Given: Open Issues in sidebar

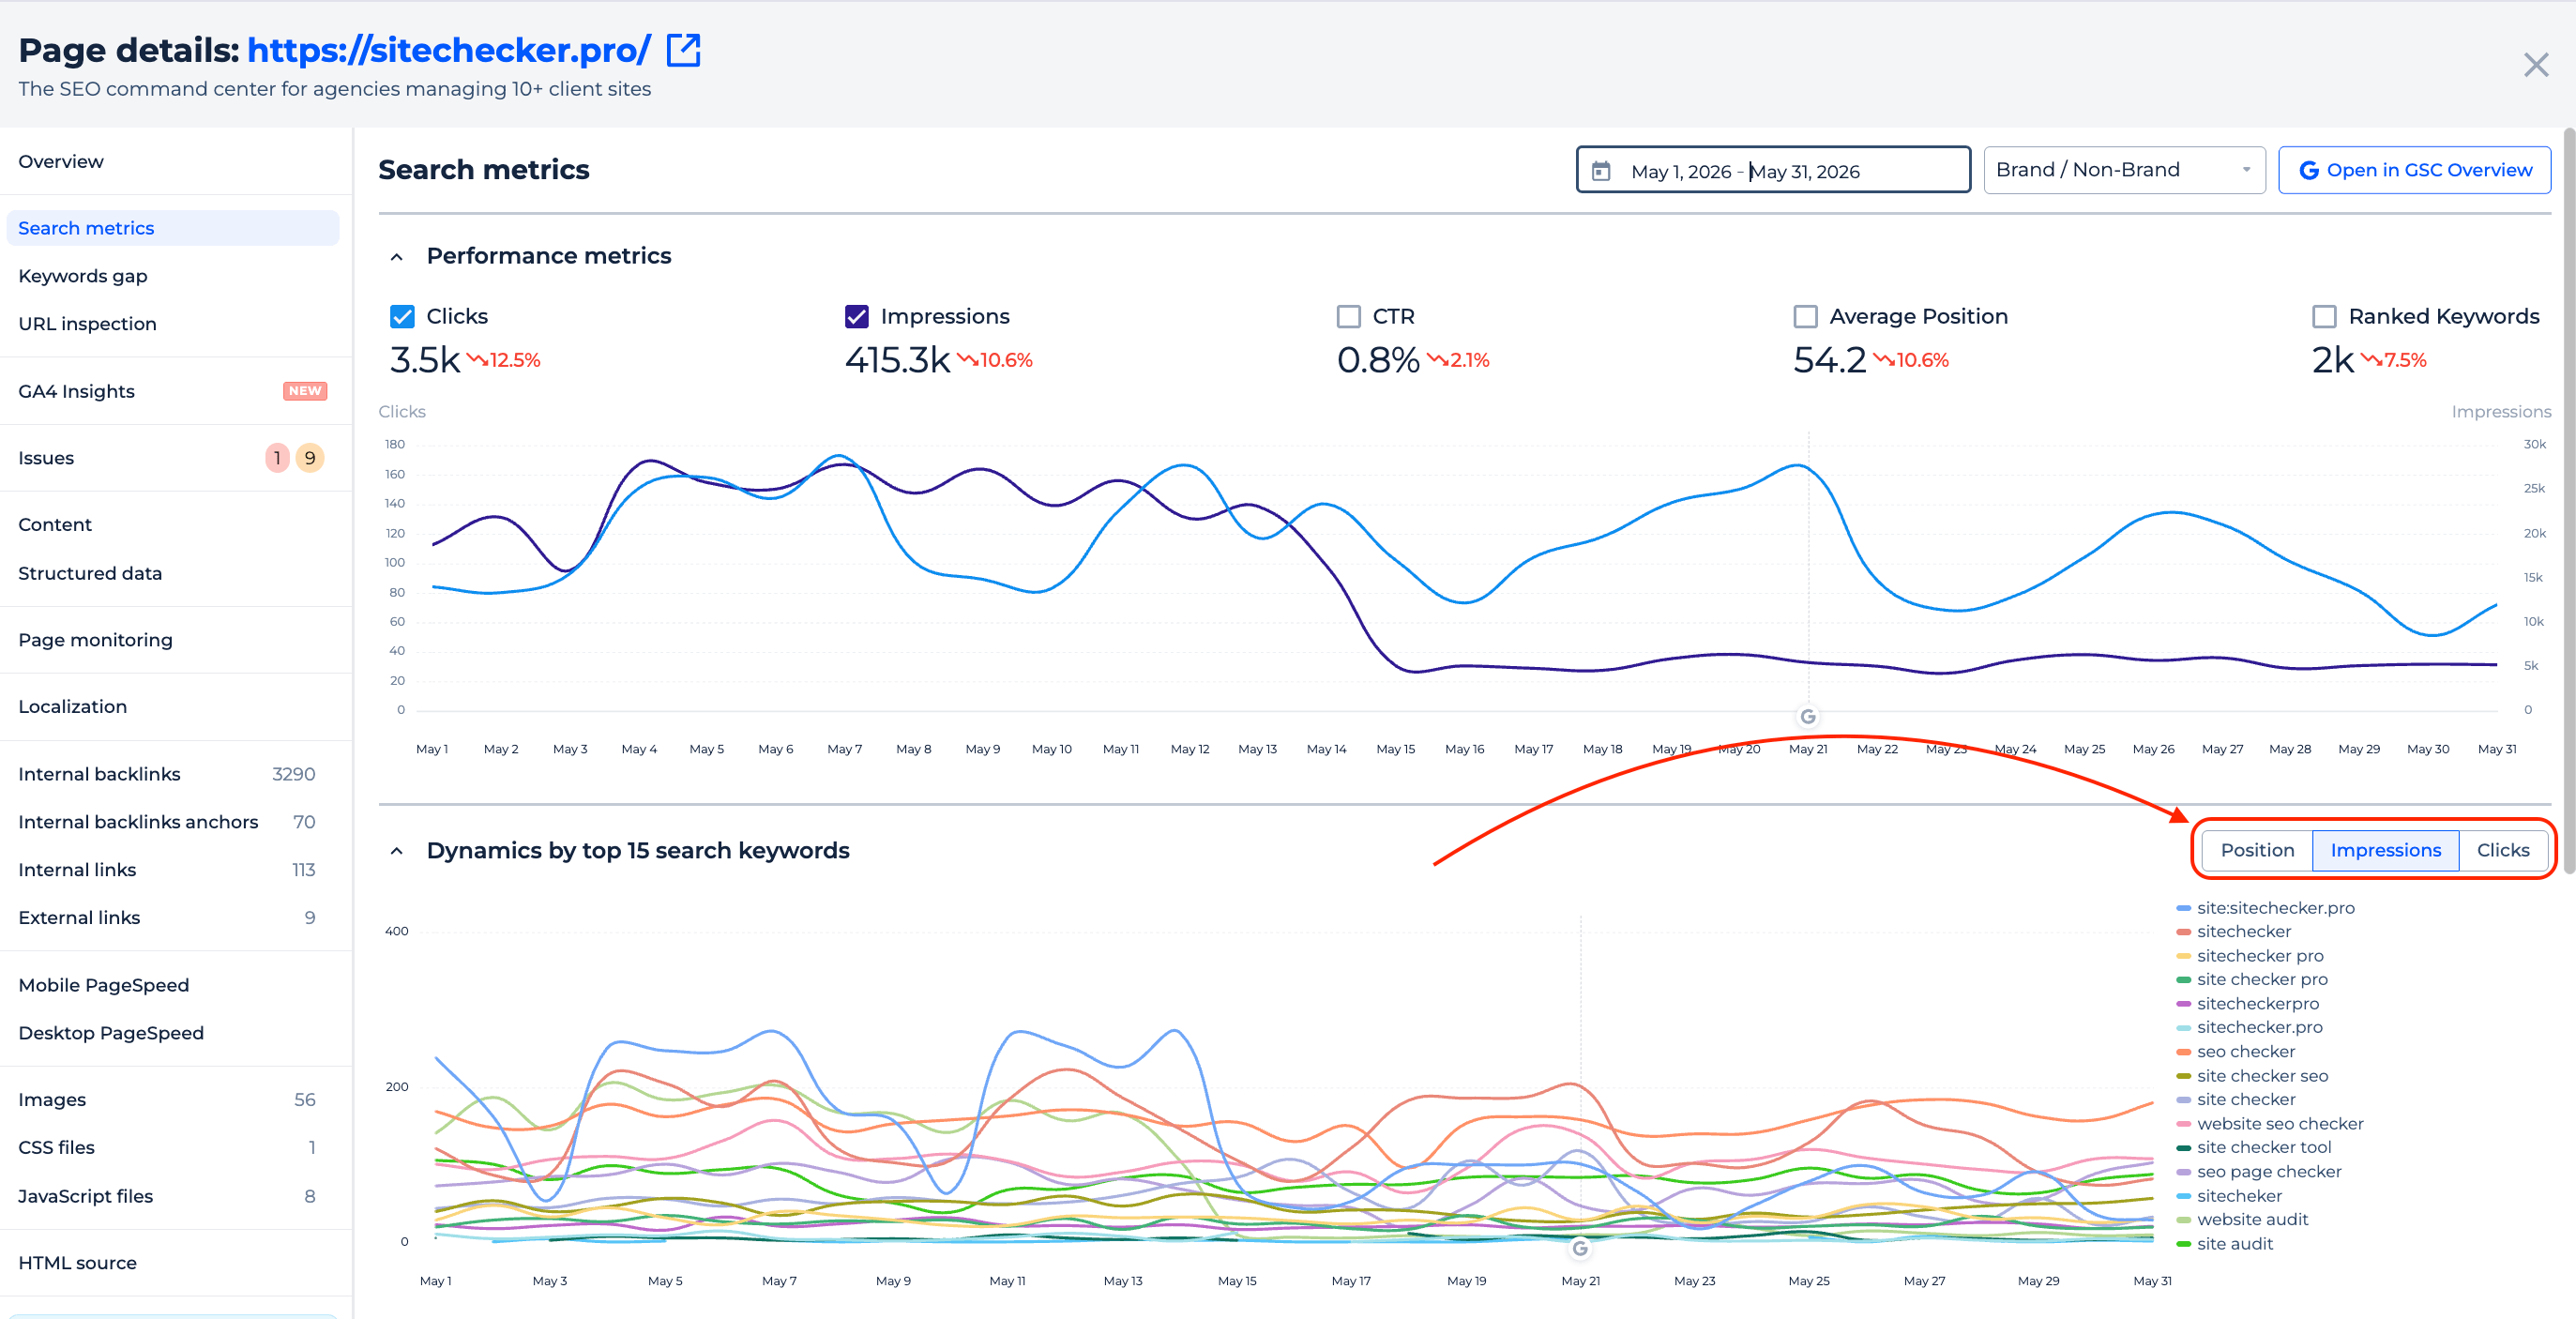Looking at the screenshot, I should click(x=46, y=458).
